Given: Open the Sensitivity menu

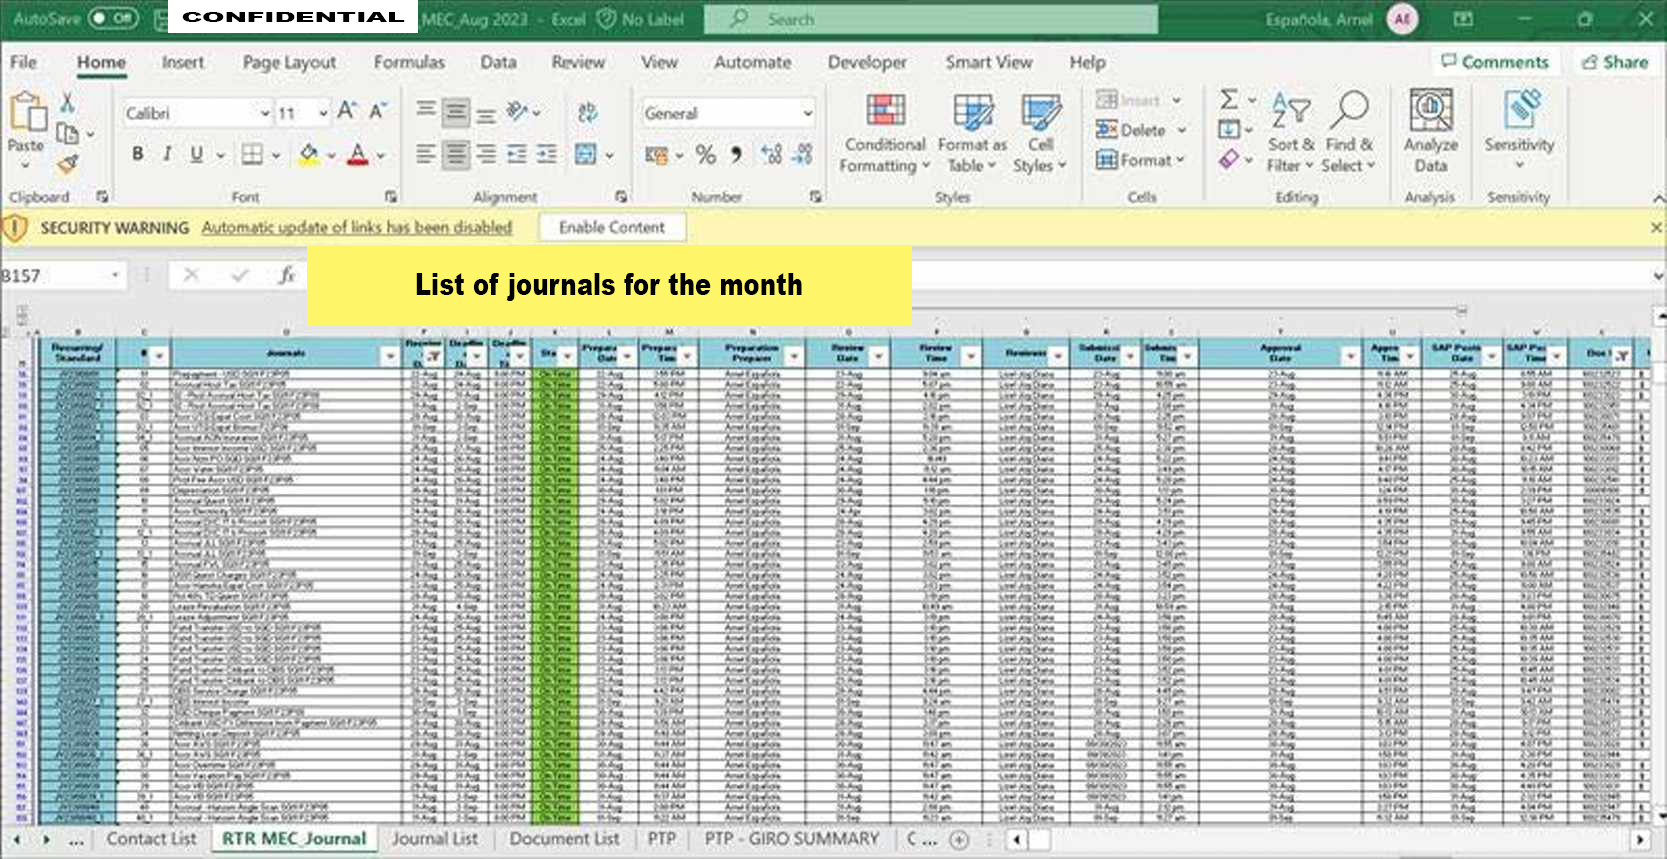Looking at the screenshot, I should pyautogui.click(x=1519, y=130).
